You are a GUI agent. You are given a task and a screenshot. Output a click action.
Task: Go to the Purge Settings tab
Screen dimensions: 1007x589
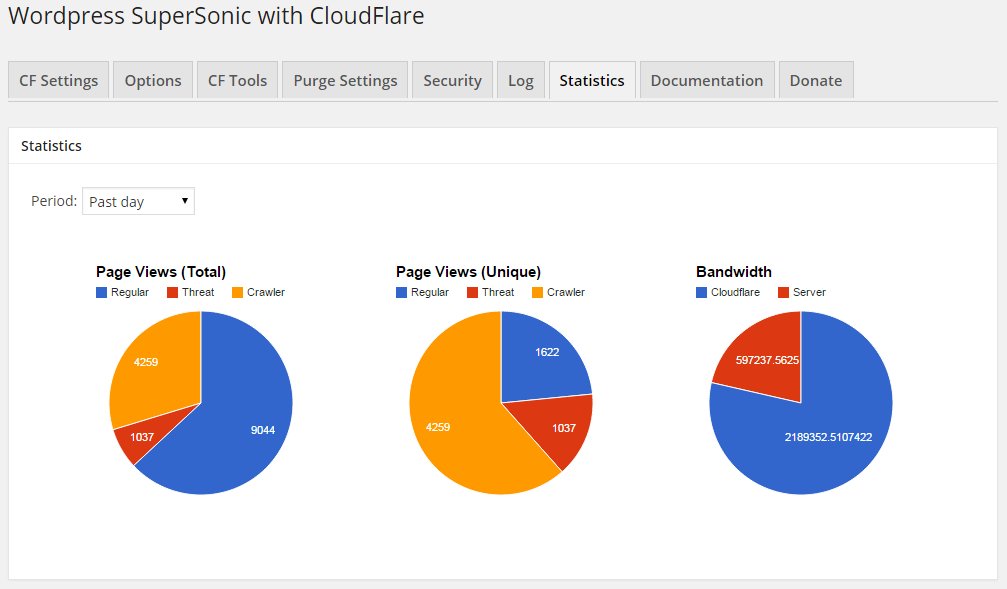(345, 80)
